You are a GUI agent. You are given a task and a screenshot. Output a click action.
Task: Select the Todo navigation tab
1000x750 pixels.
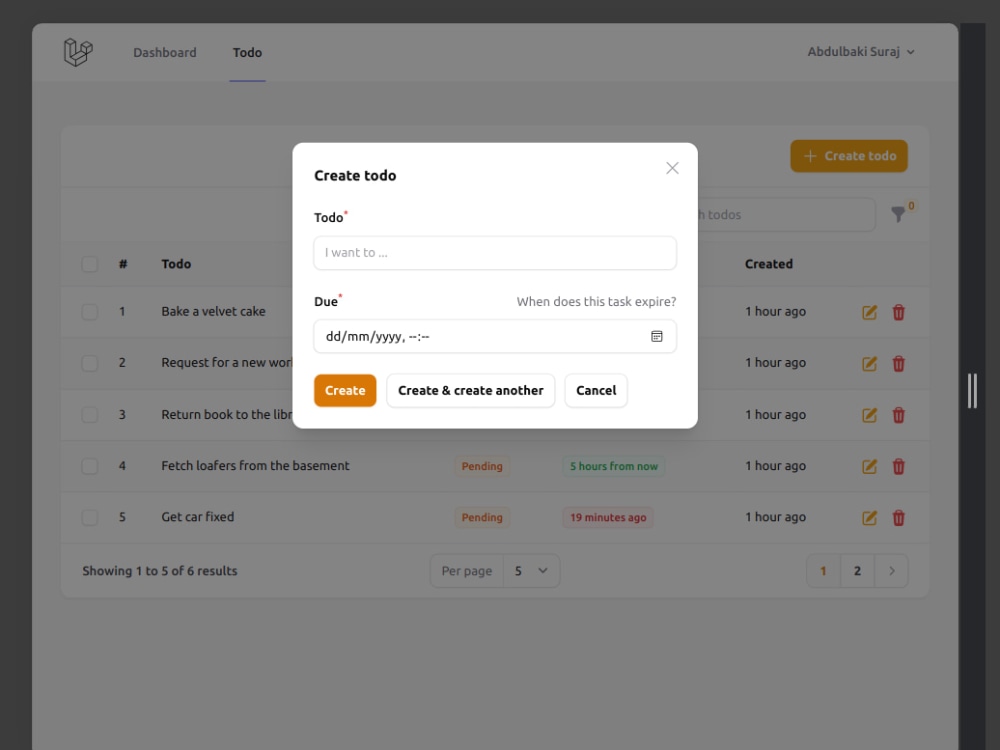(x=247, y=52)
